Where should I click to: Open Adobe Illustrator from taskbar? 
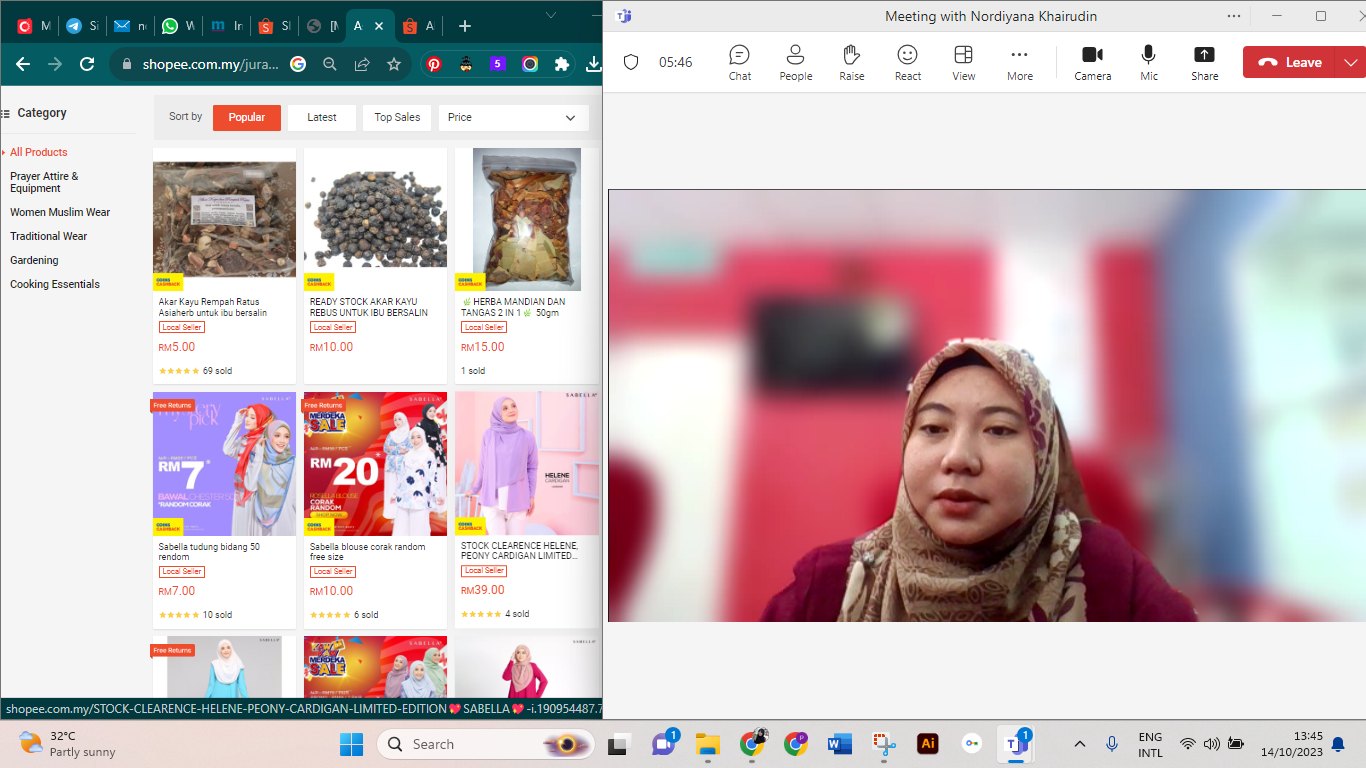(x=927, y=744)
